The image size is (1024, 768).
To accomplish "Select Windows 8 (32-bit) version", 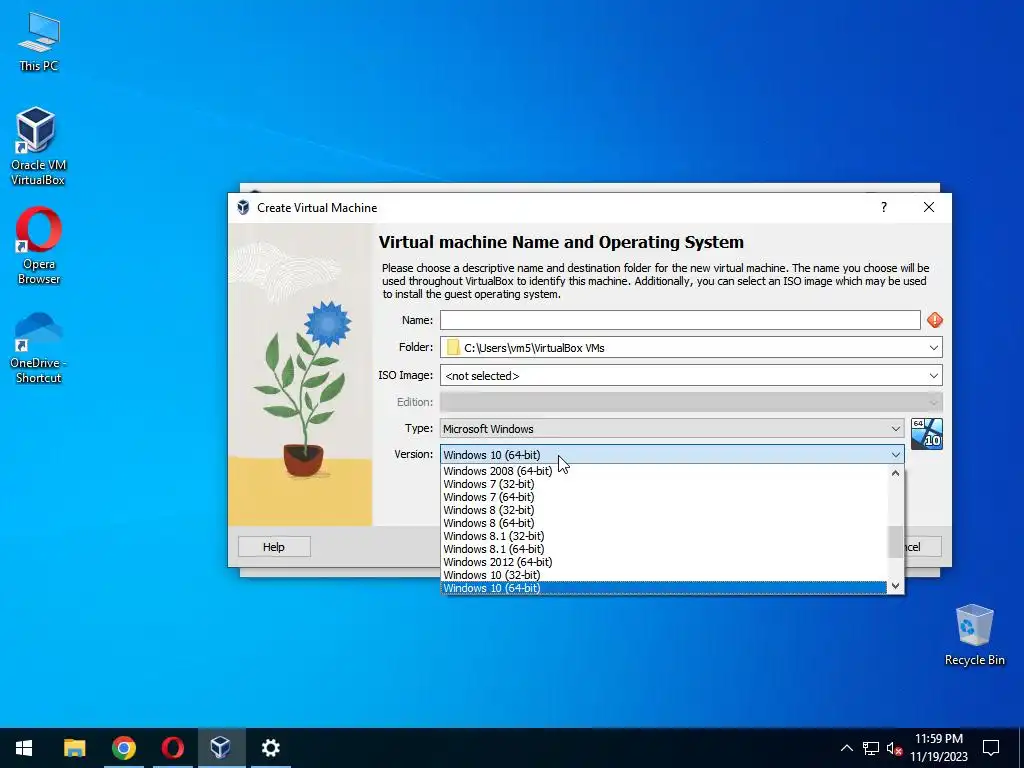I will click(664, 510).
